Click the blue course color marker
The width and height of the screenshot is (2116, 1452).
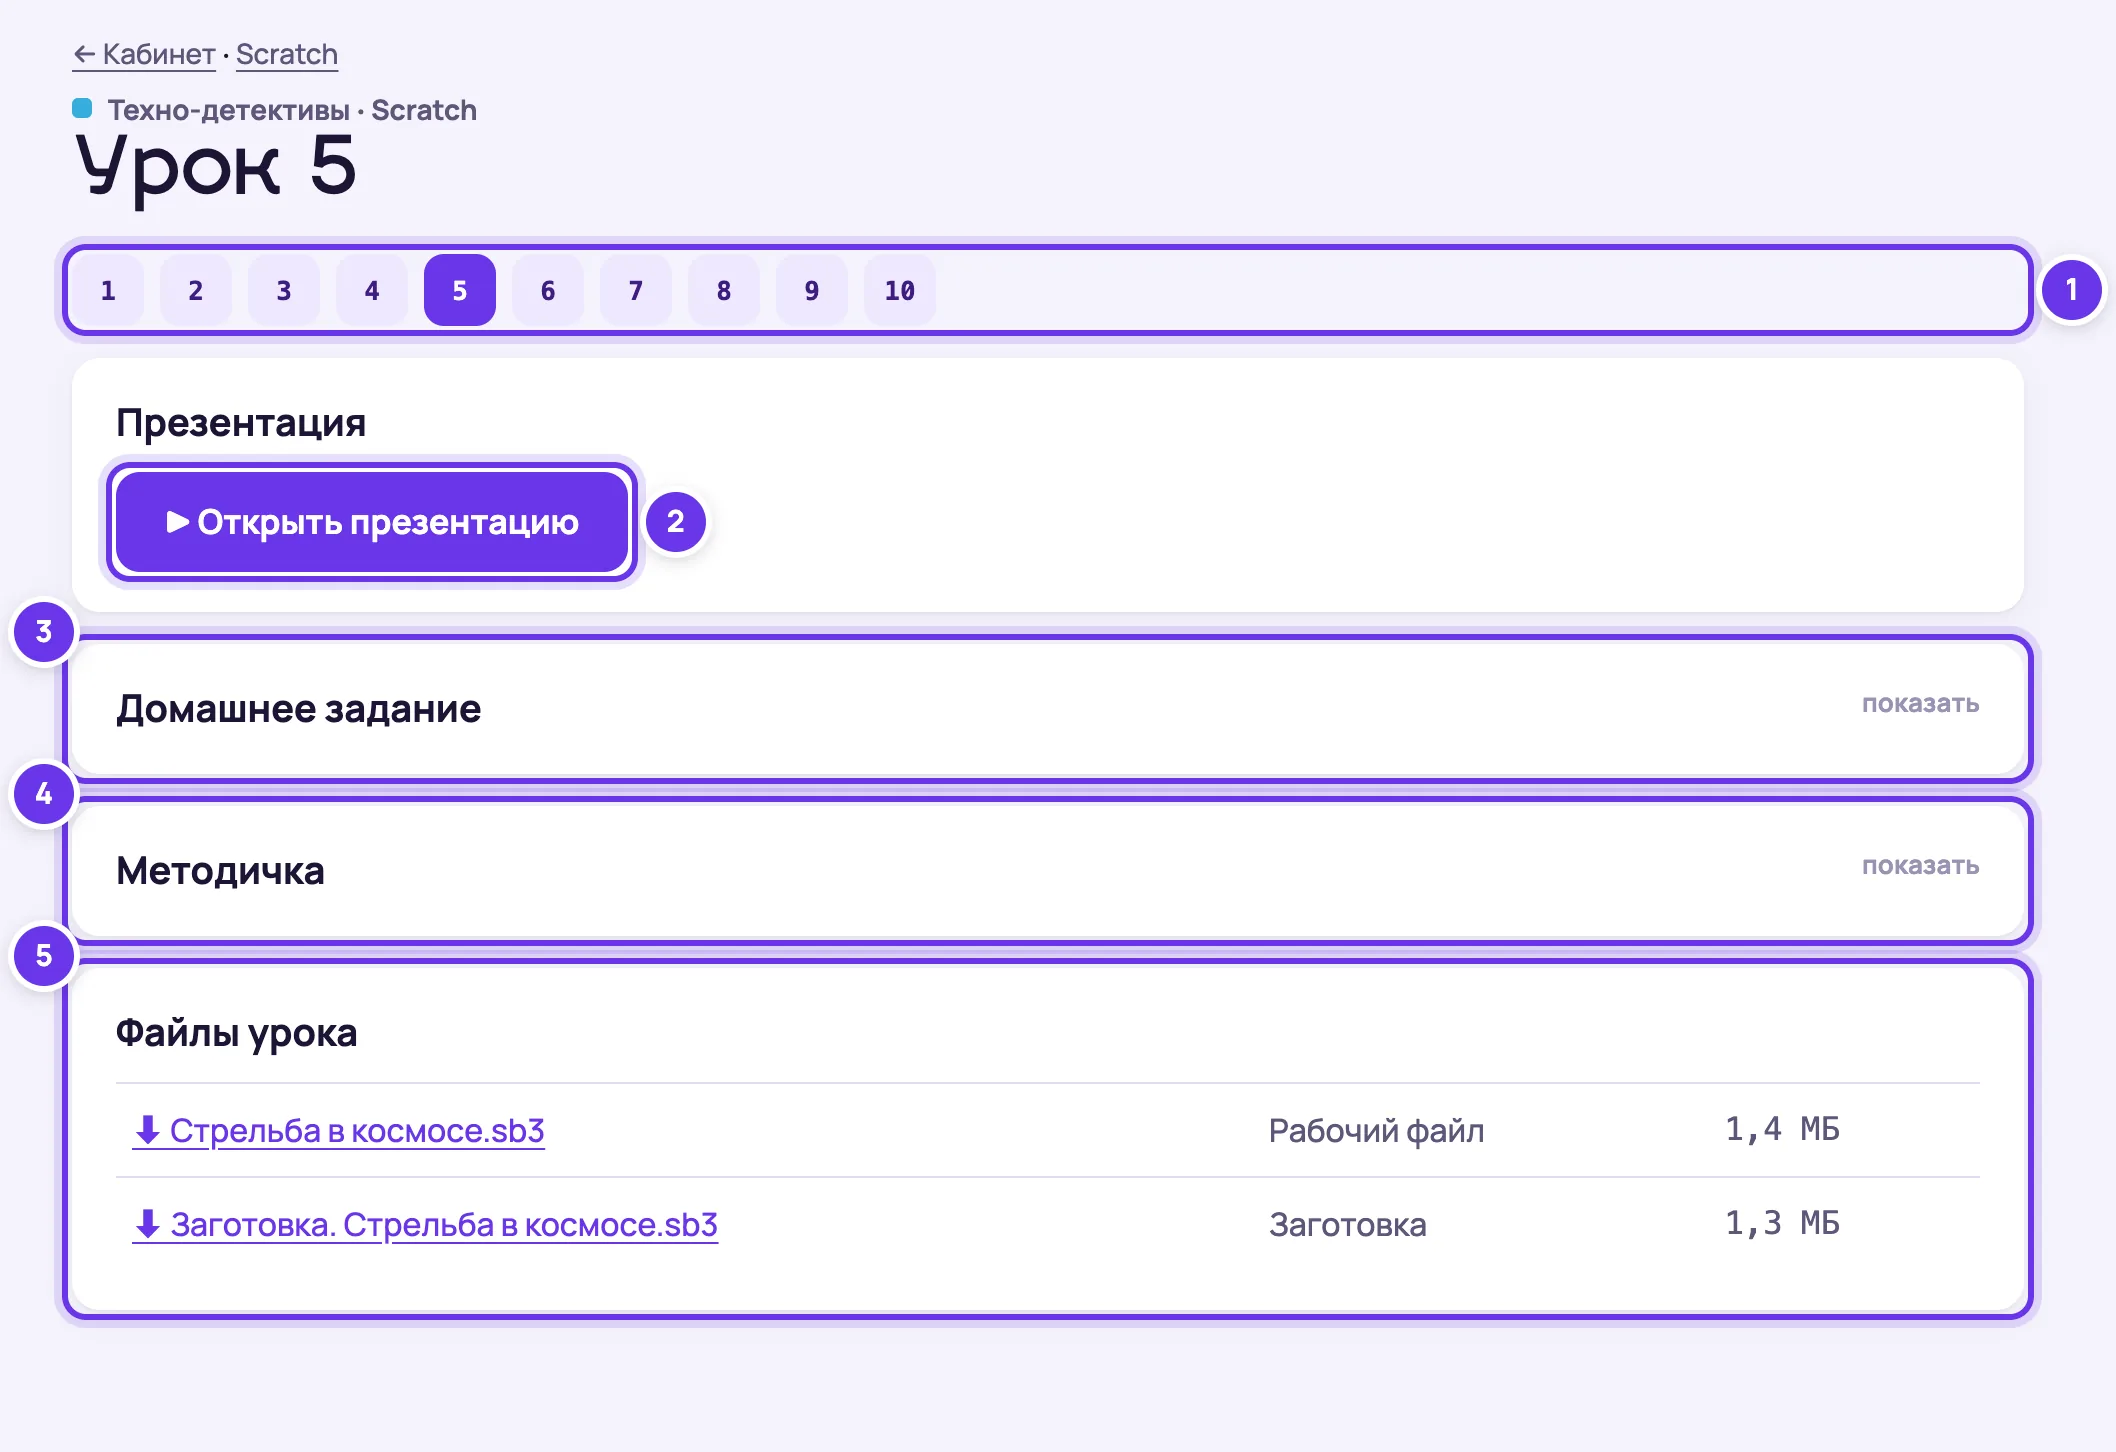tap(82, 108)
